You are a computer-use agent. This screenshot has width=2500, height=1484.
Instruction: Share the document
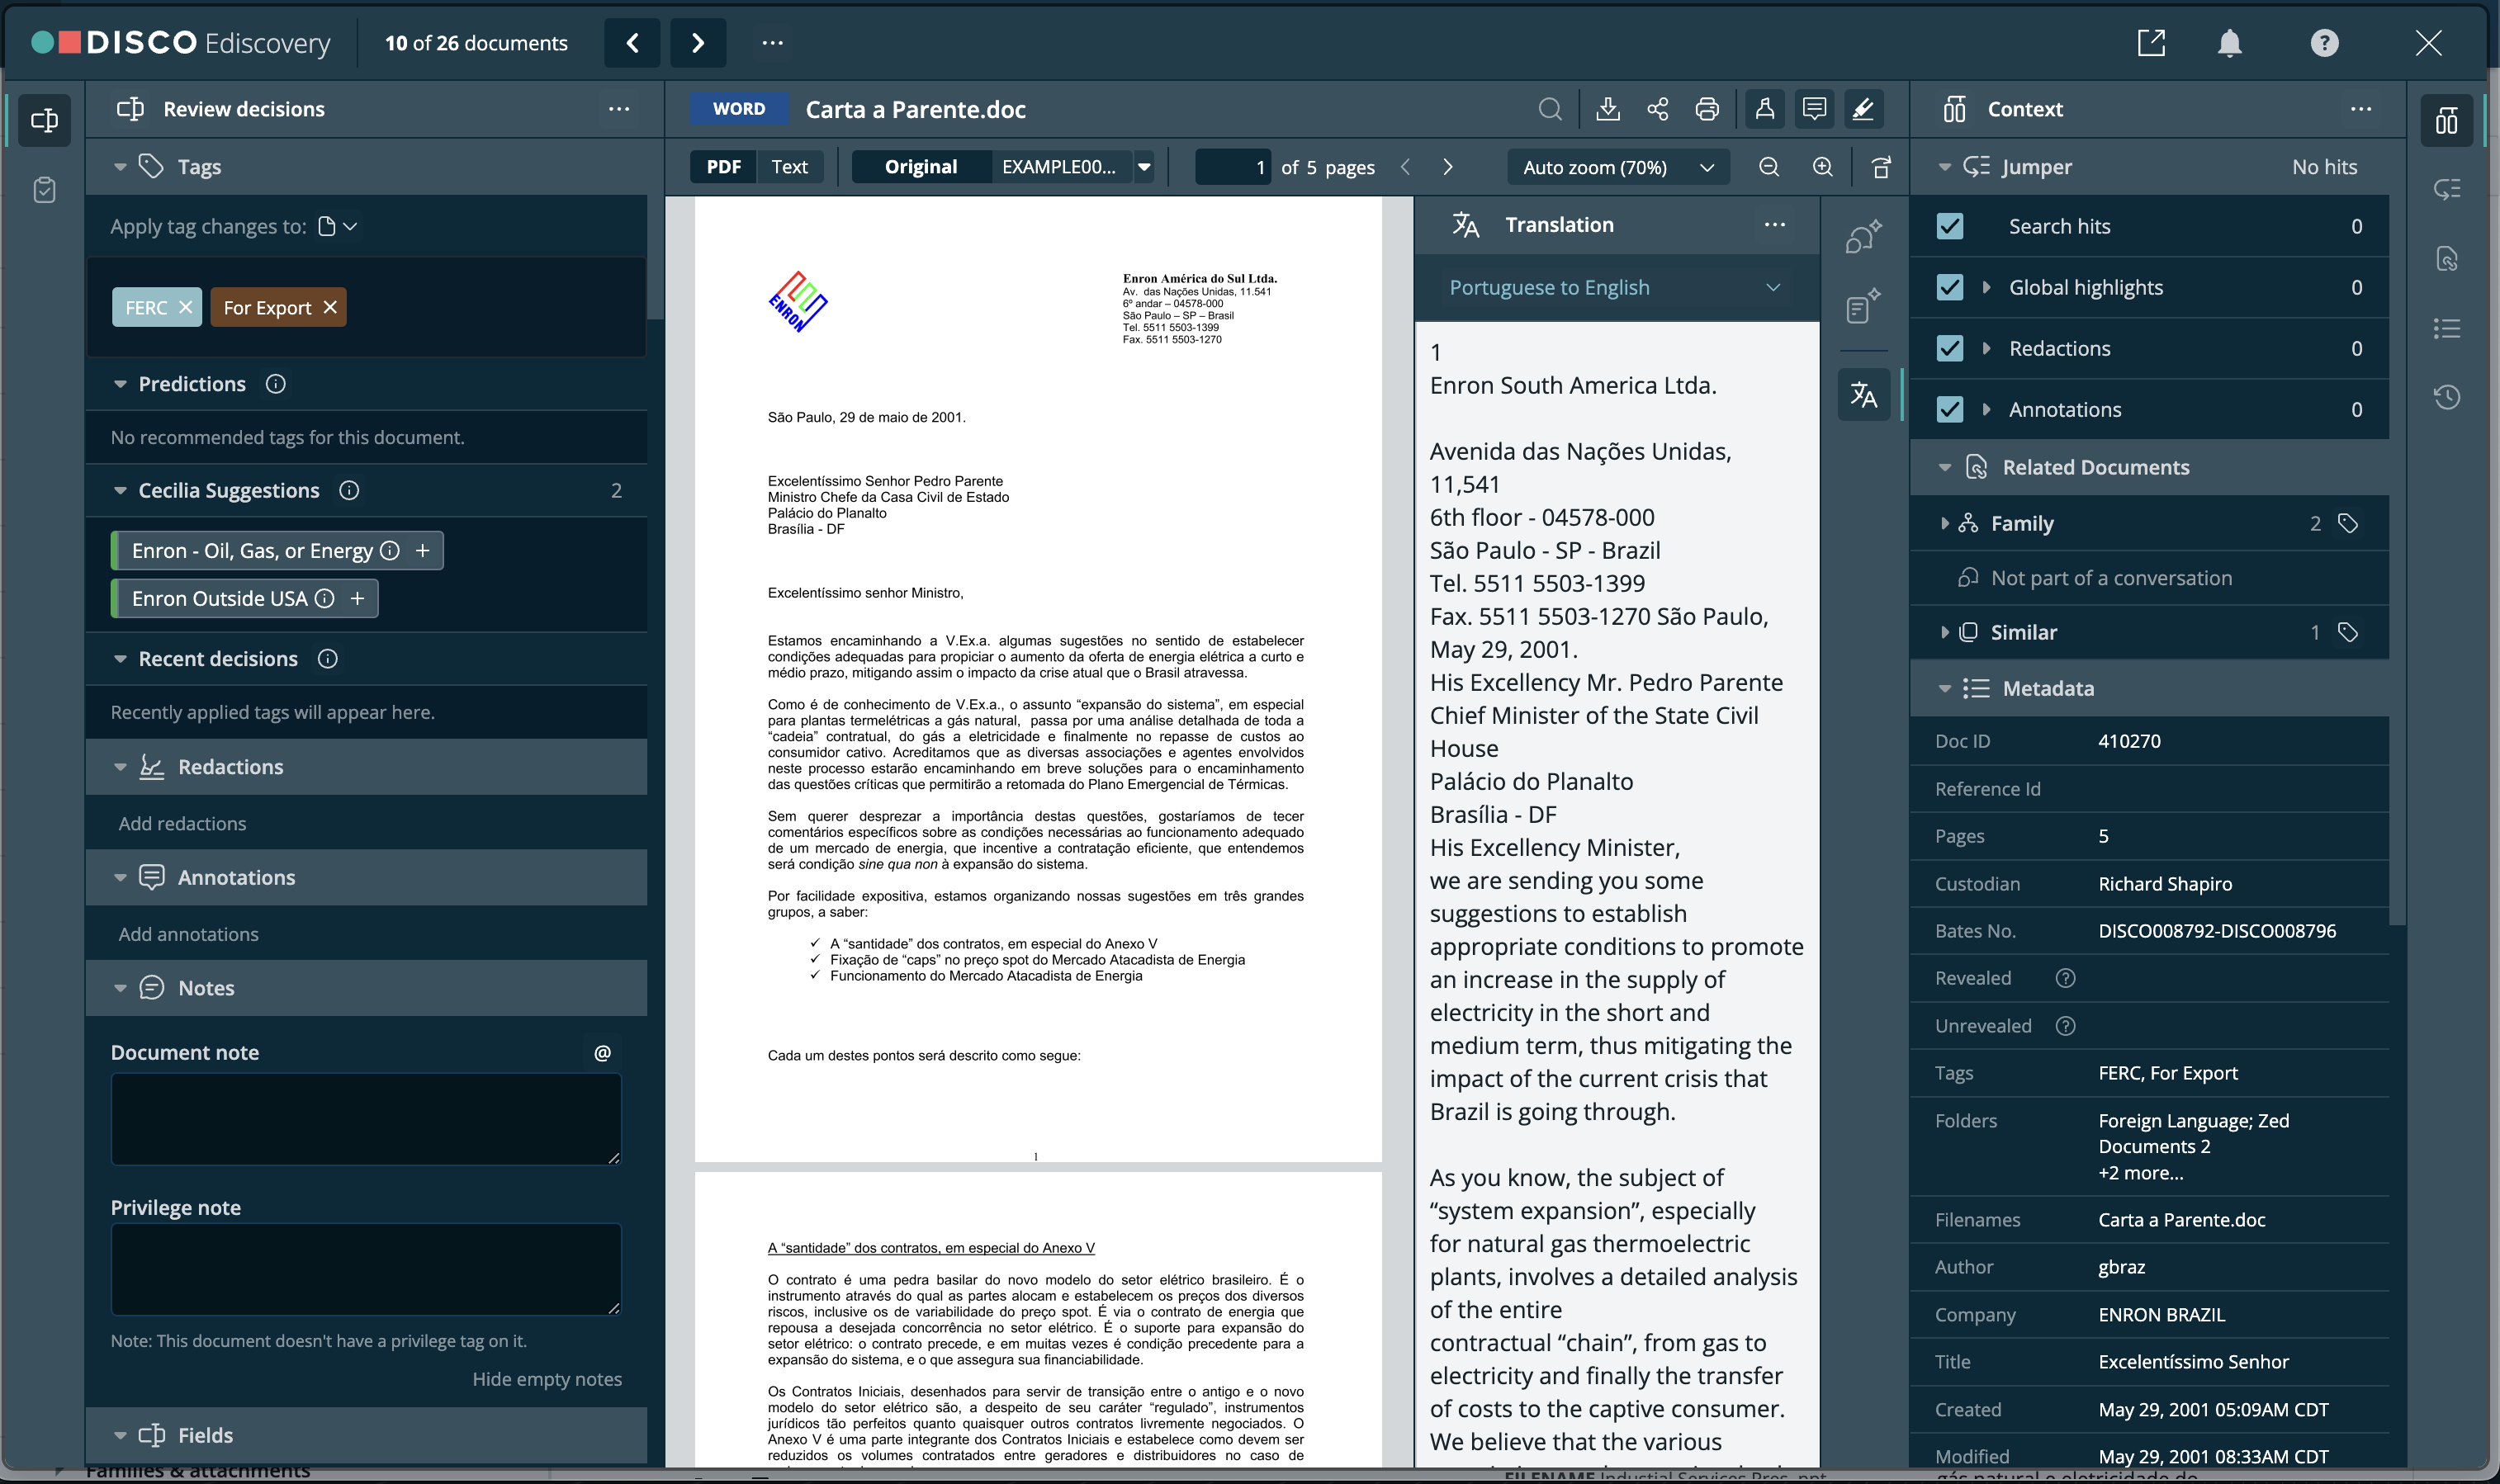(x=1657, y=109)
